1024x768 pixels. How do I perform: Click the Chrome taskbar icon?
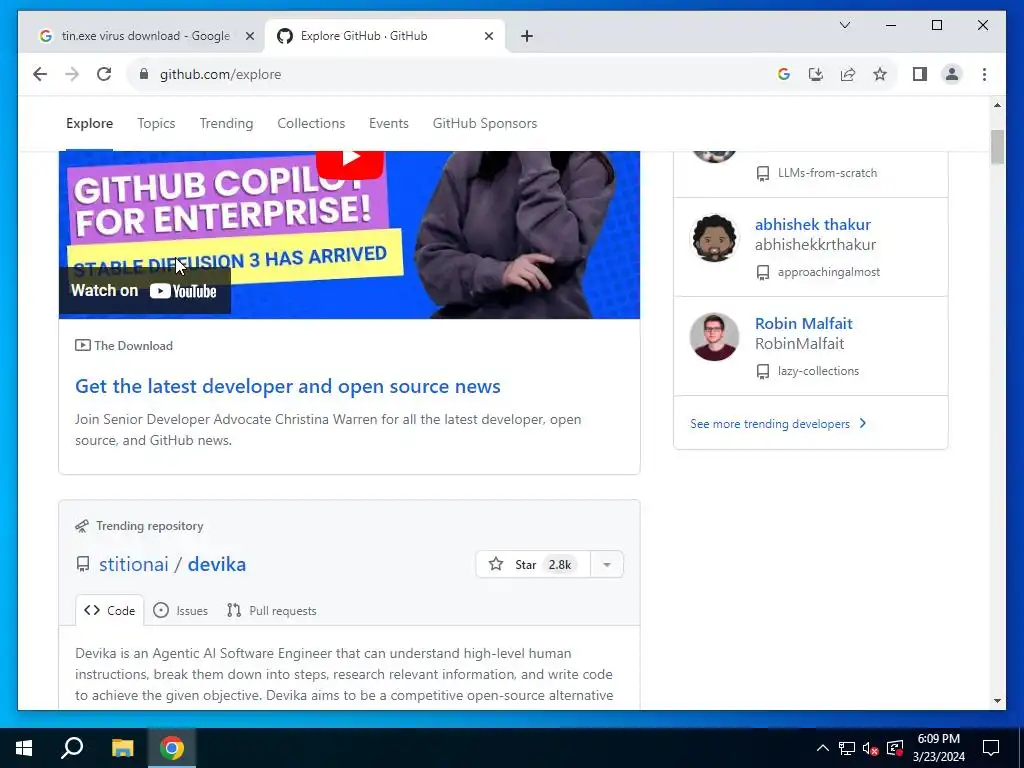(172, 748)
